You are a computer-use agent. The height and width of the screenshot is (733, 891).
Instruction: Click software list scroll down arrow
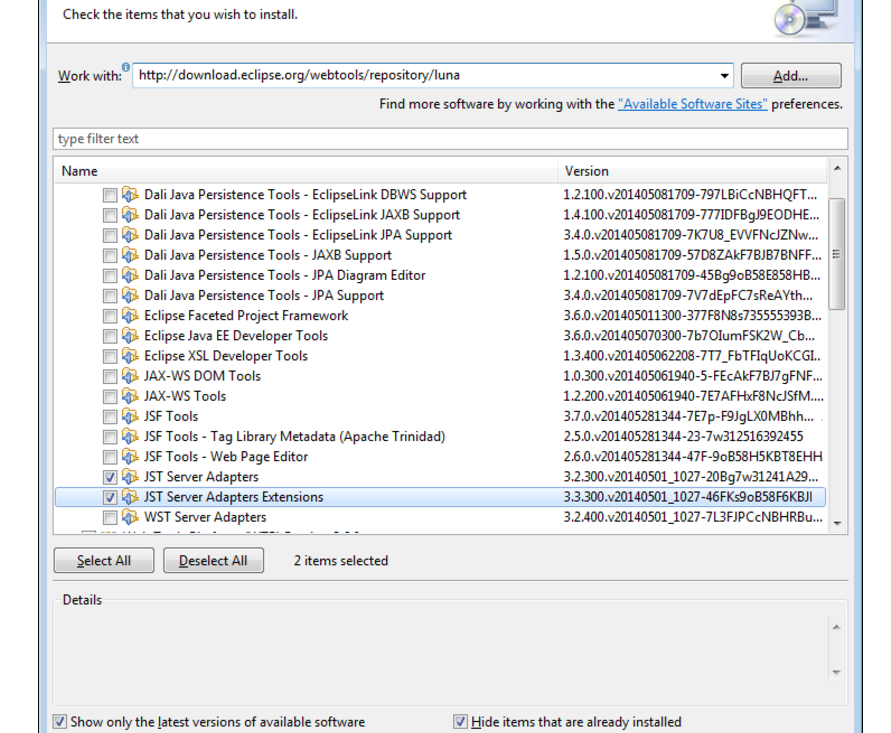[x=837, y=523]
